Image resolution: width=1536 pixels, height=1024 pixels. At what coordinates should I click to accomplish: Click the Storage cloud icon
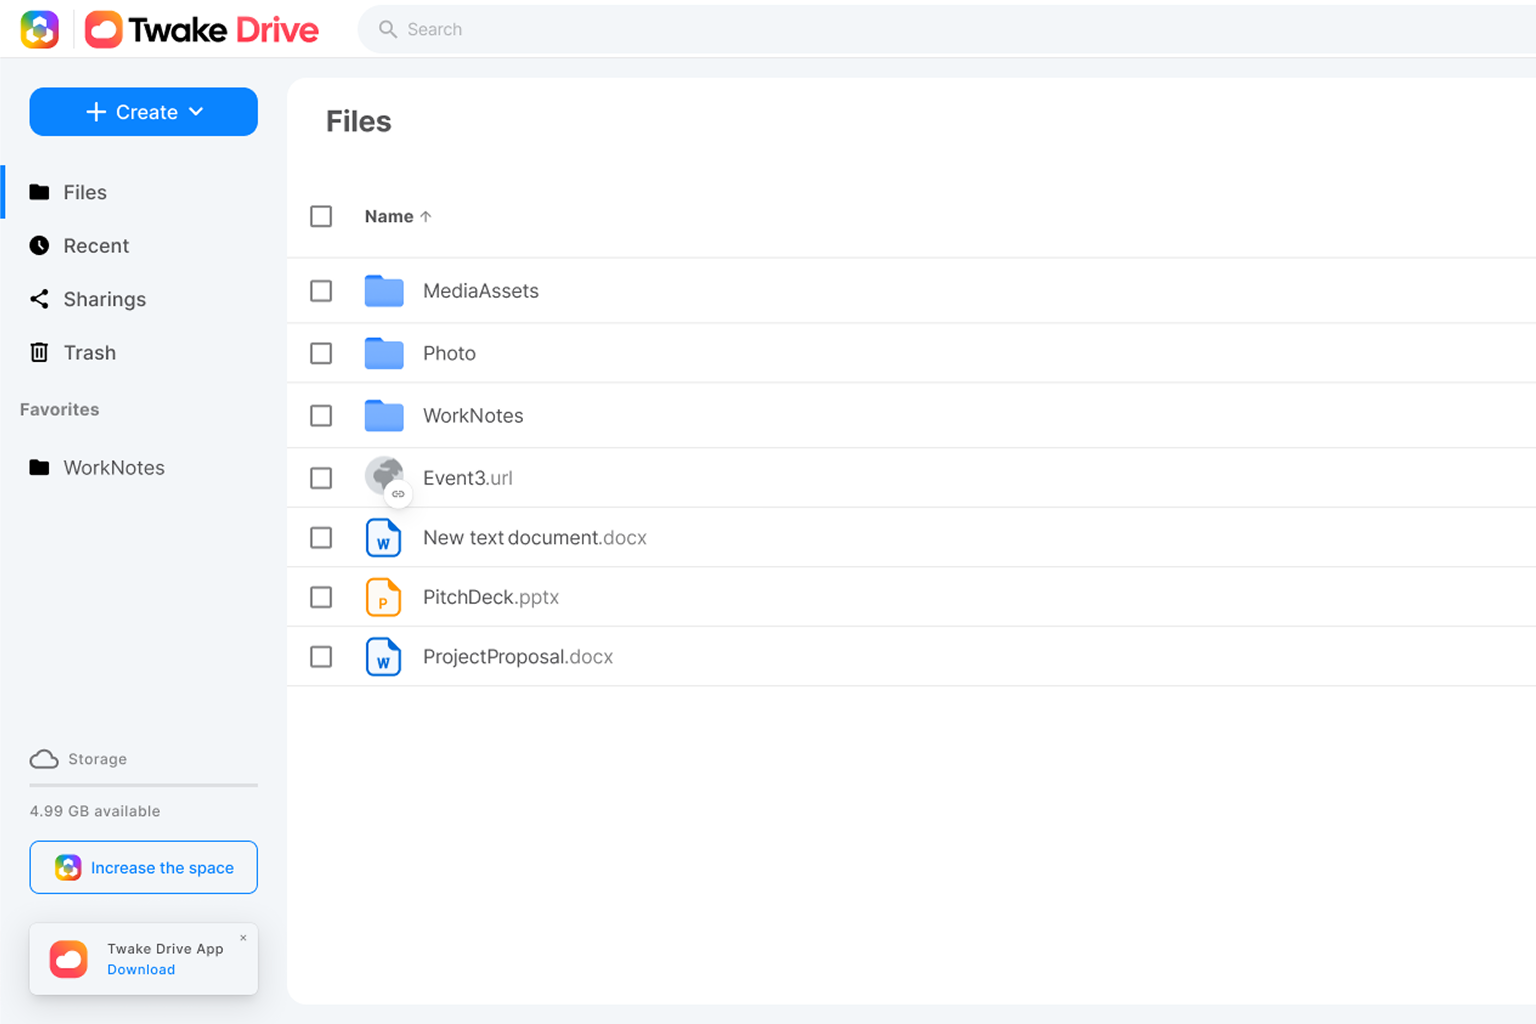point(44,759)
